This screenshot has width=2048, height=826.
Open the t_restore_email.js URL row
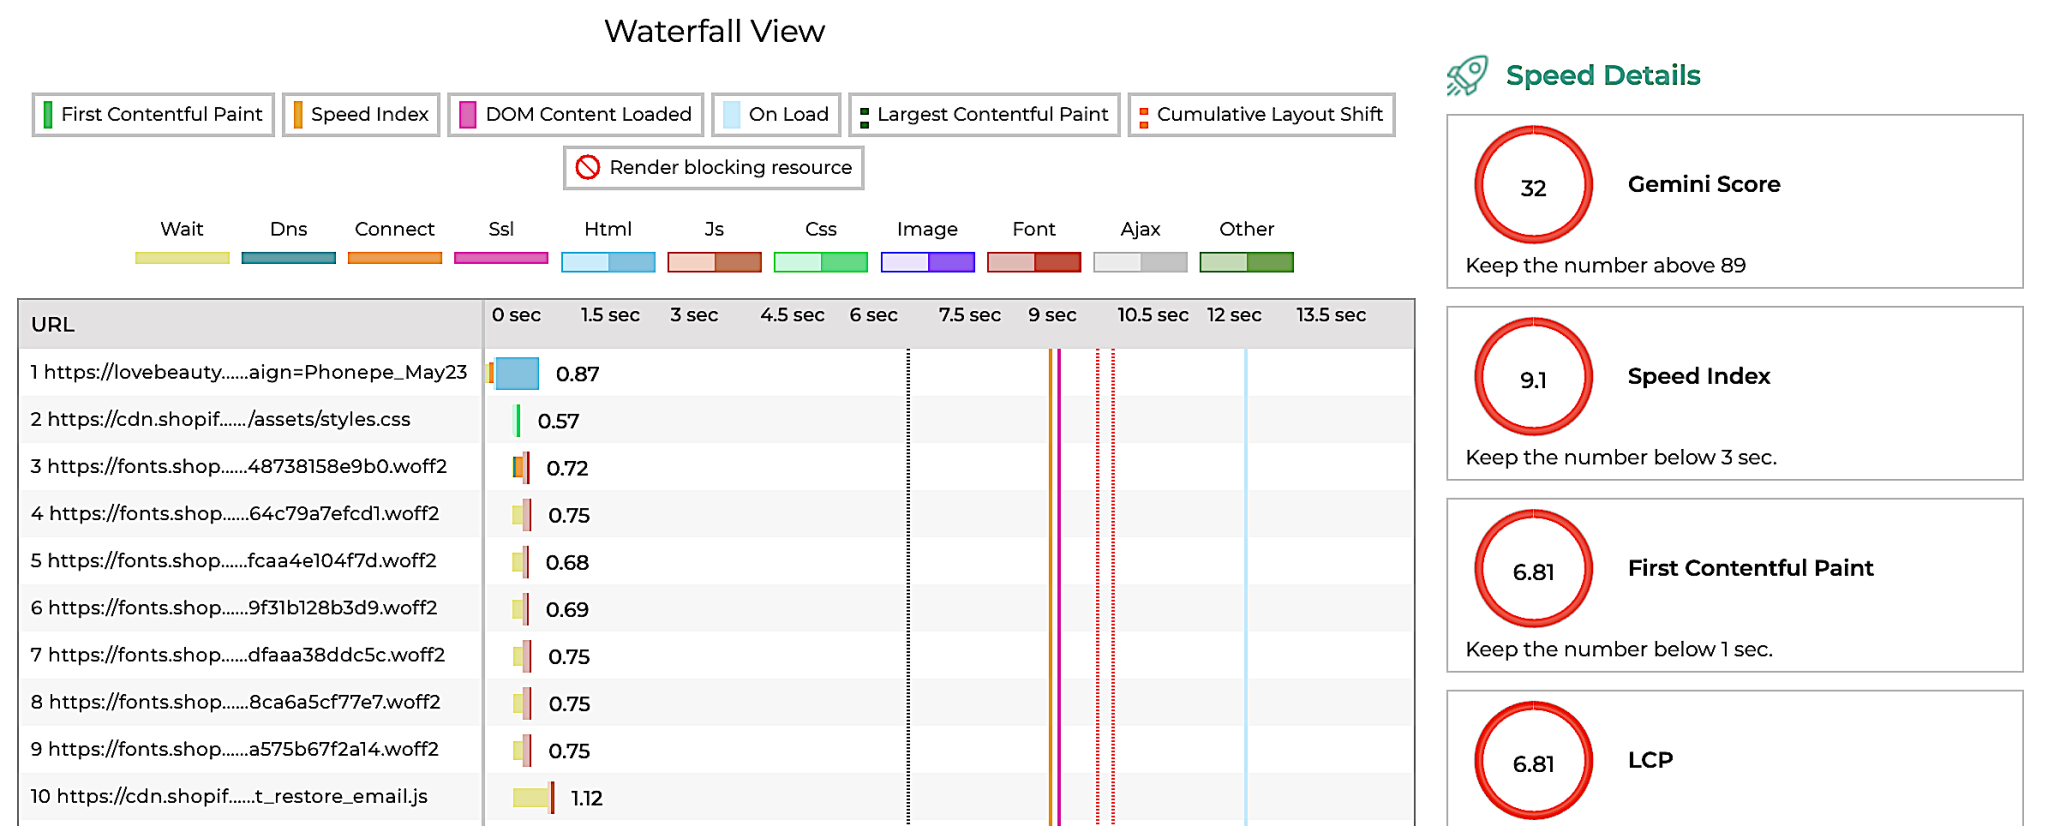[228, 797]
